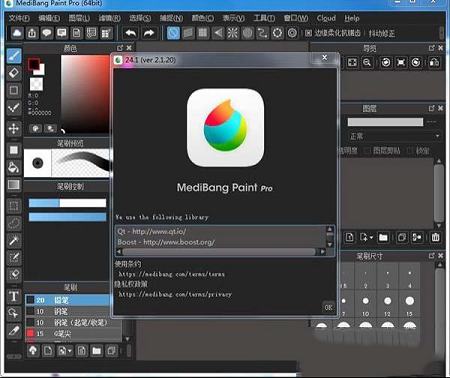Enable the radial snap guide

click(233, 33)
